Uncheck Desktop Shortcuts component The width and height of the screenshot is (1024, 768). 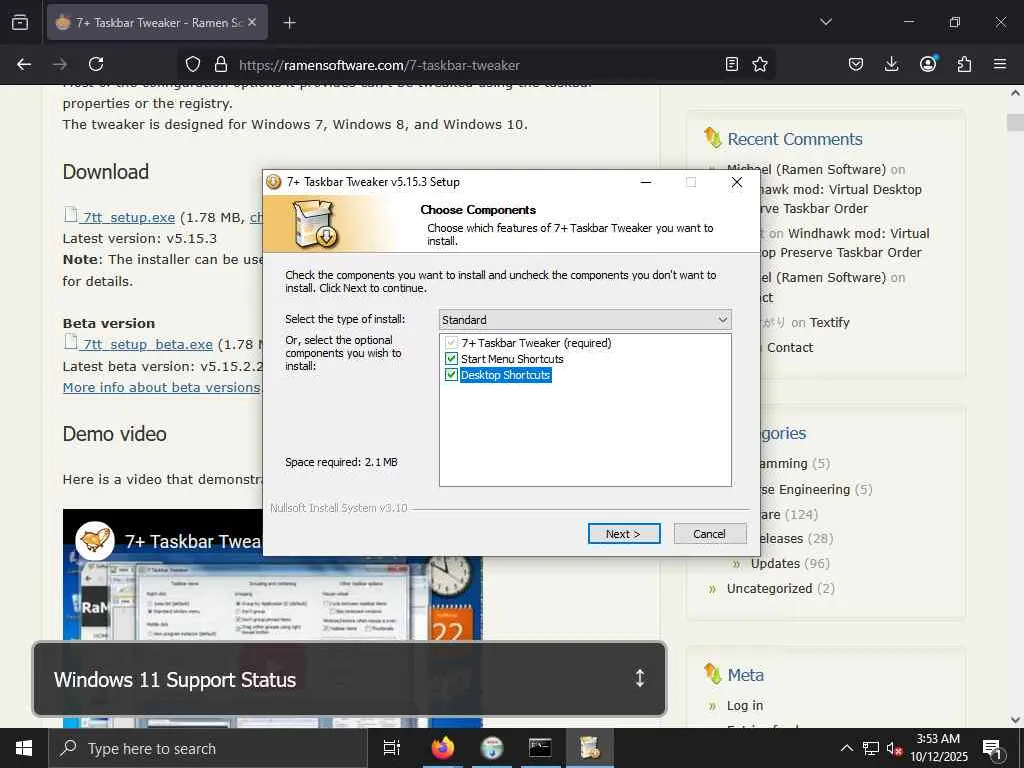451,375
